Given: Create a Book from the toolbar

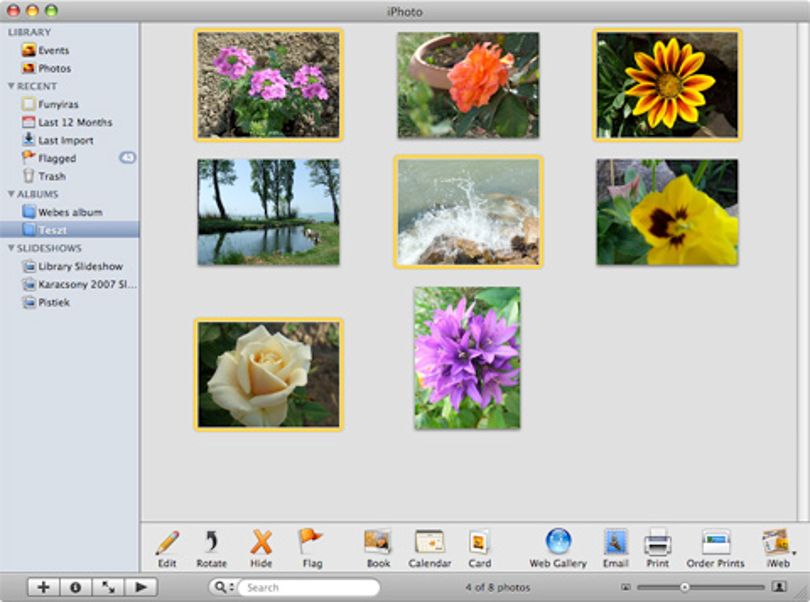Looking at the screenshot, I should pos(378,542).
